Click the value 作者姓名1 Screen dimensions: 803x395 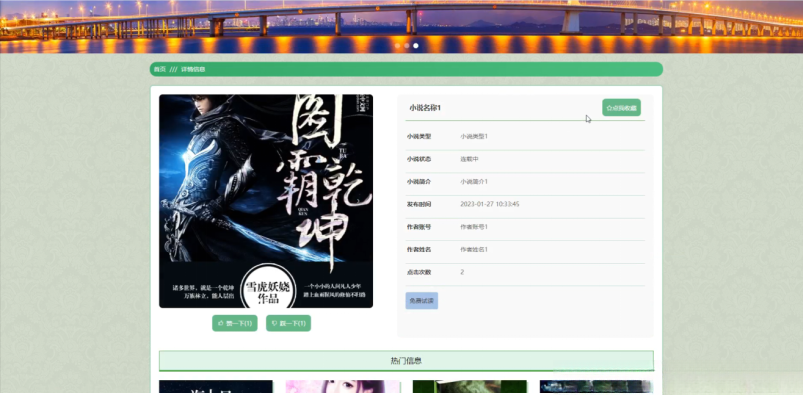point(474,250)
